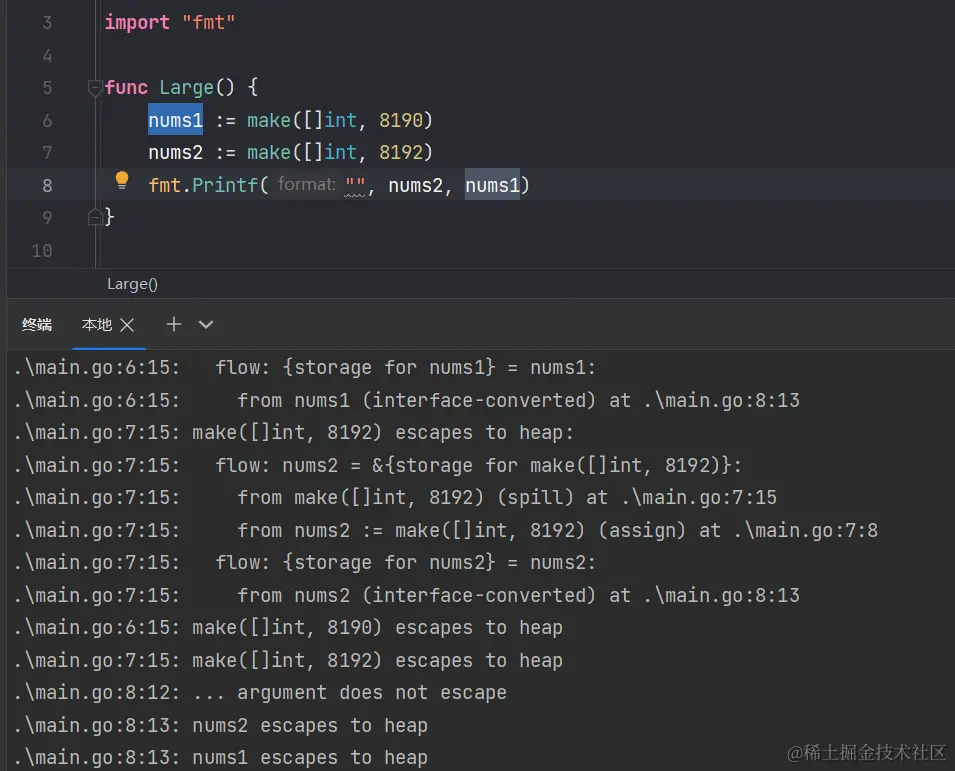Click line number 8 in the gutter
The image size is (955, 771).
point(48,186)
